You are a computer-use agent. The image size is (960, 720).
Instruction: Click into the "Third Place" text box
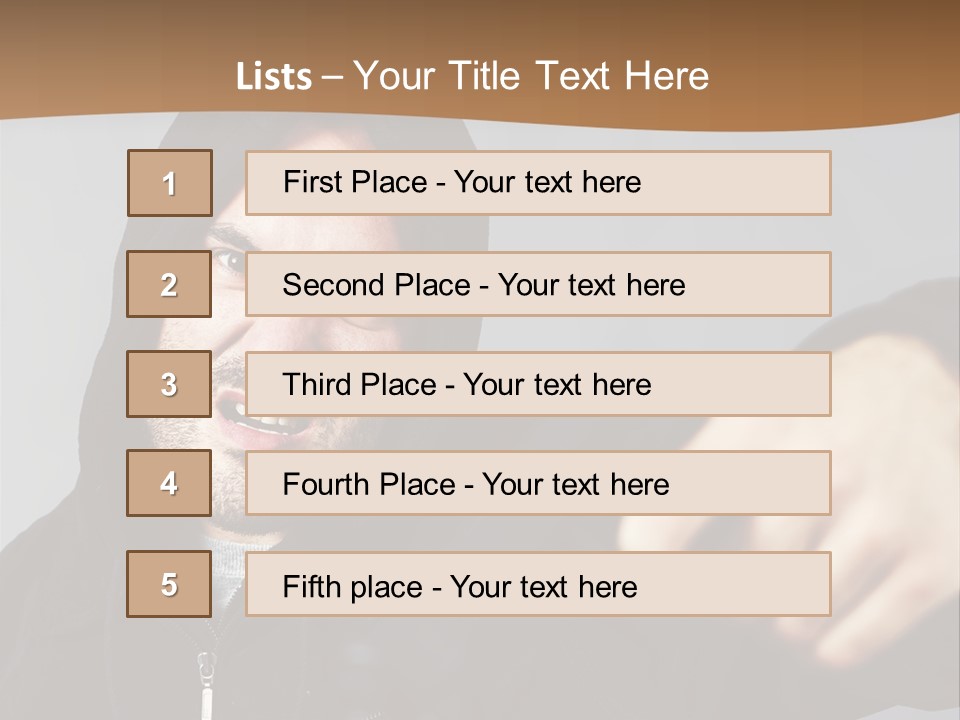[538, 384]
